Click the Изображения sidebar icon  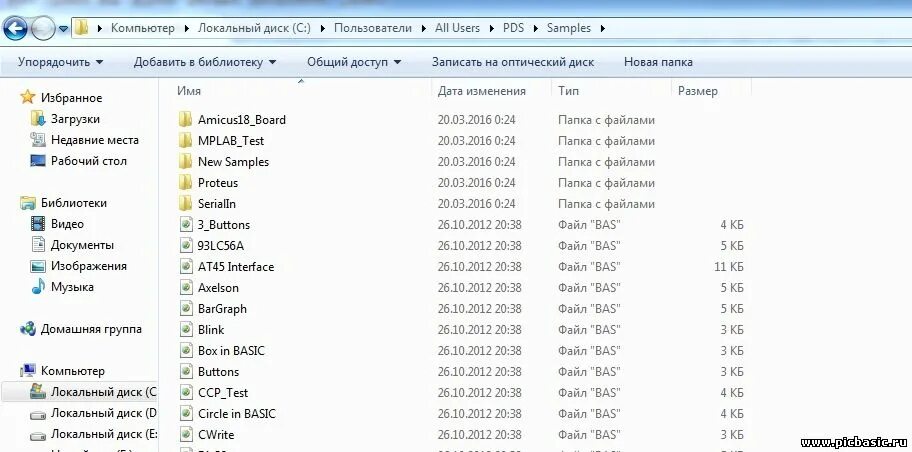[x=38, y=266]
